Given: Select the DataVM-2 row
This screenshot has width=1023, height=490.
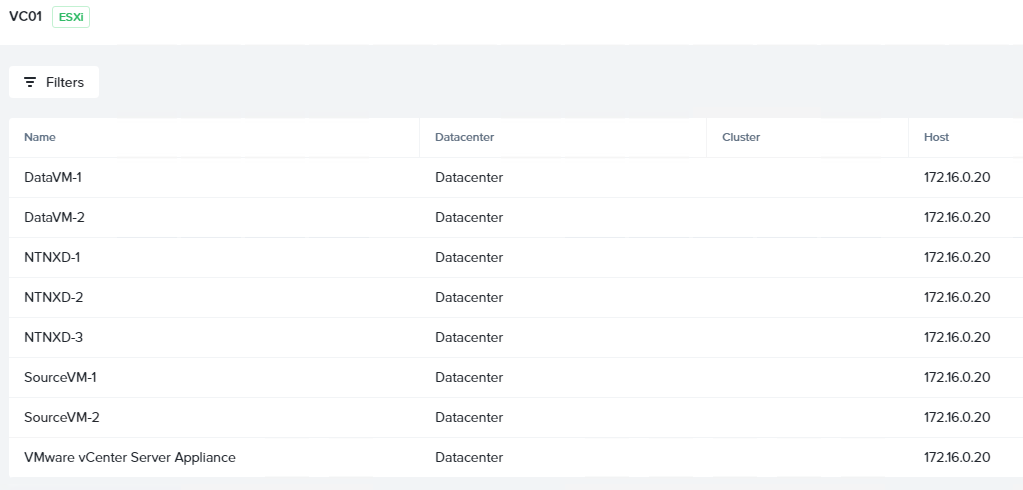Looking at the screenshot, I should [516, 217].
